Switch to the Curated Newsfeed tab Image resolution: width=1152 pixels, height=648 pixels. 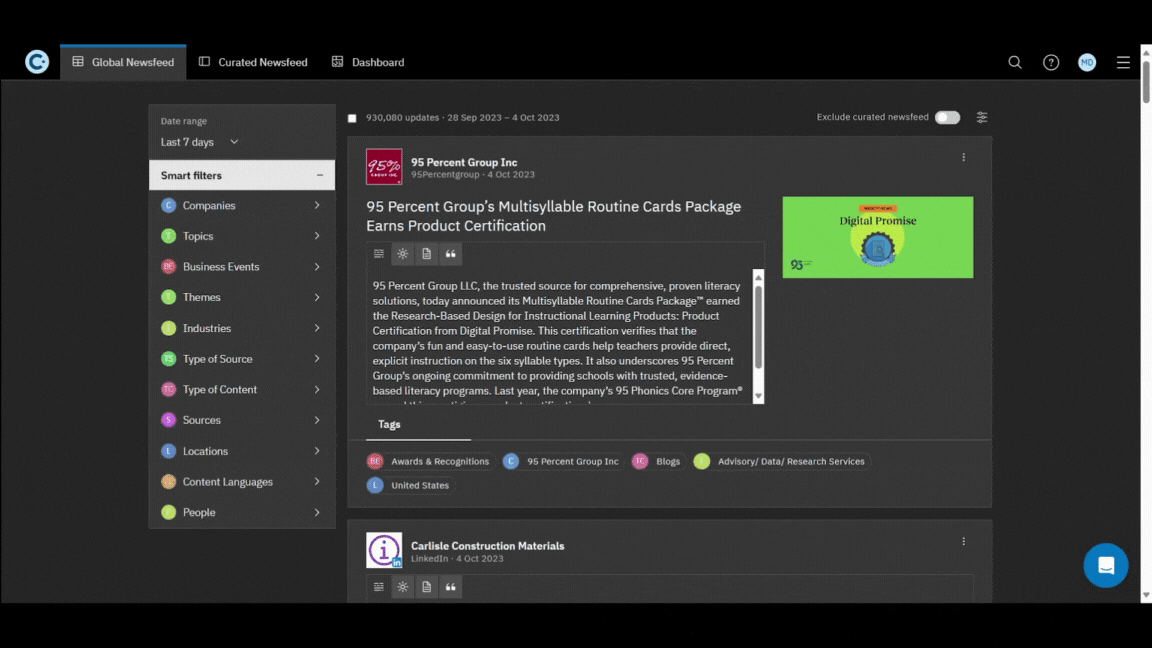click(x=253, y=62)
